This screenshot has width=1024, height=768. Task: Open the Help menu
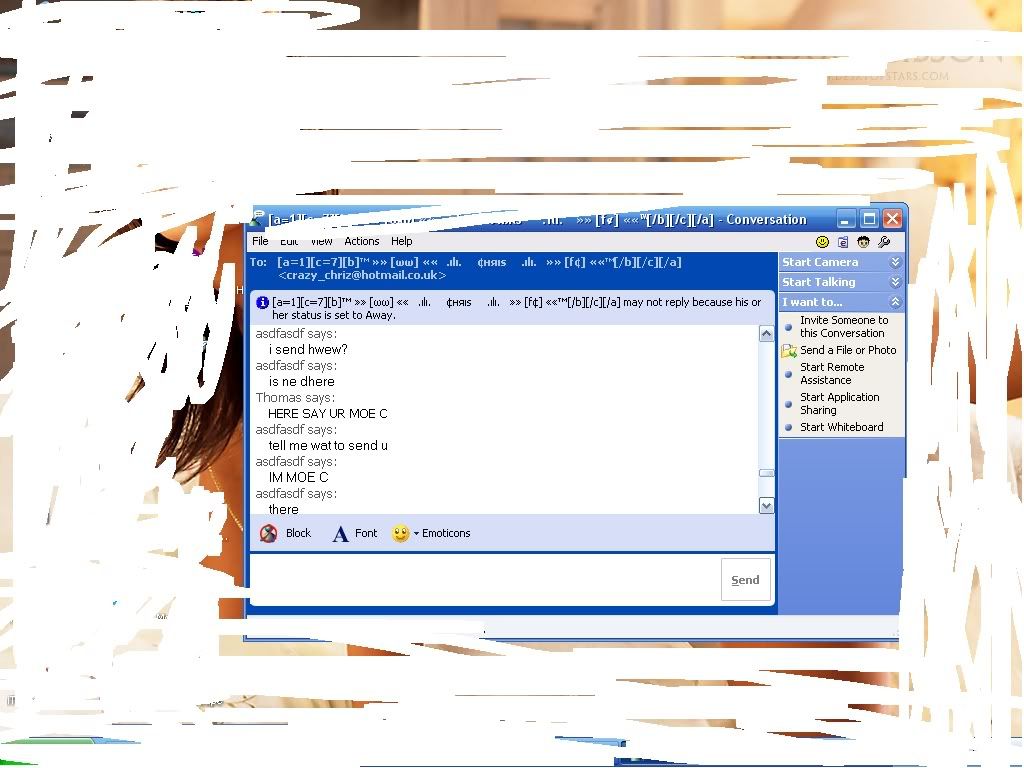pos(401,241)
